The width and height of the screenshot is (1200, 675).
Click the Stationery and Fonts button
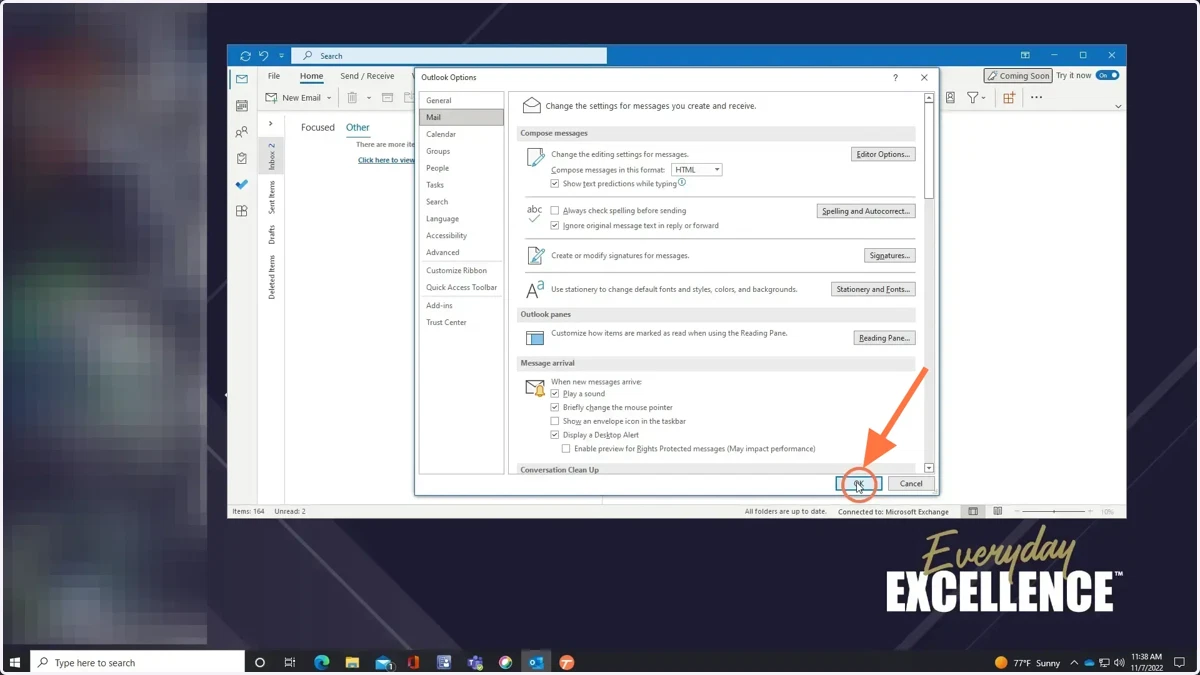(x=873, y=289)
